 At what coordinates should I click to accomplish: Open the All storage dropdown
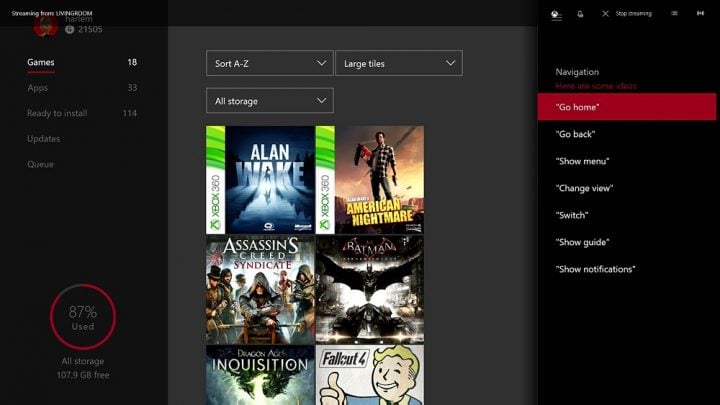270,101
